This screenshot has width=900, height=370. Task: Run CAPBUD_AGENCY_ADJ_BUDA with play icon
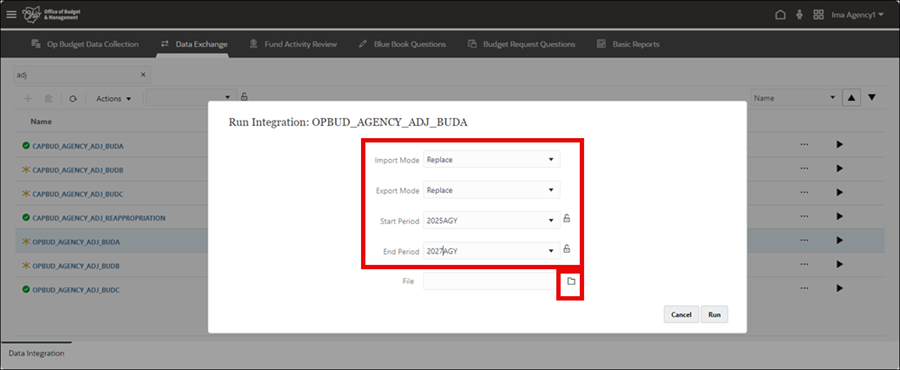coord(840,145)
